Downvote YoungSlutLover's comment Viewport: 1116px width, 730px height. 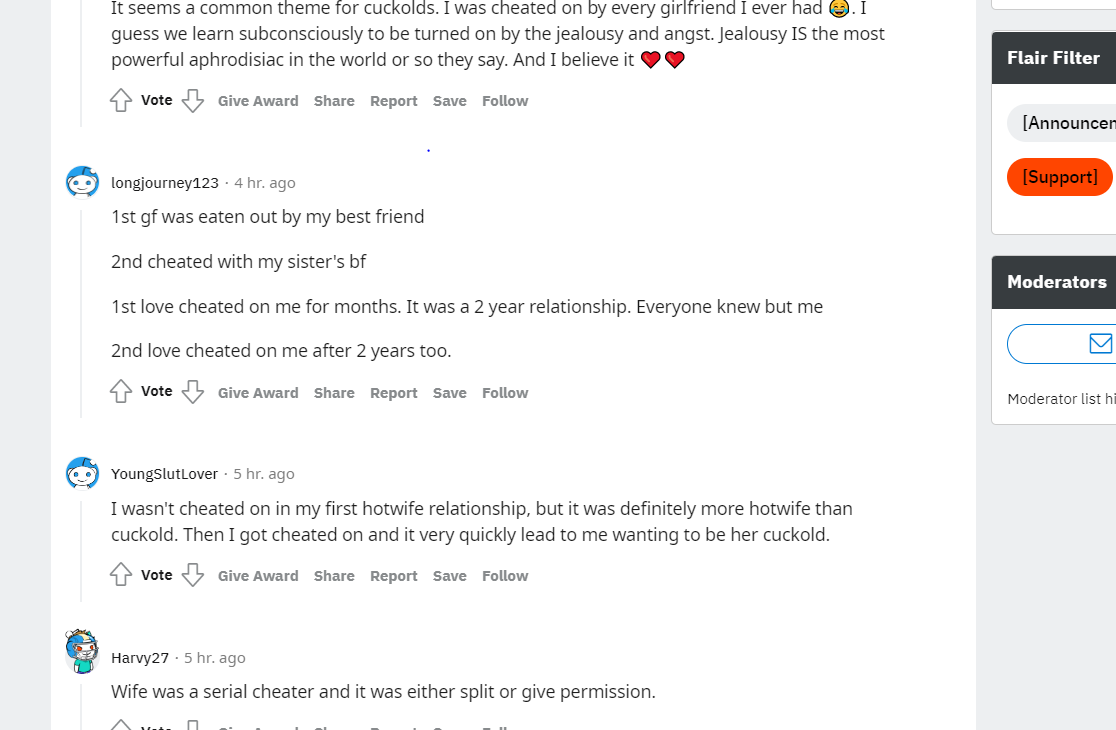193,575
